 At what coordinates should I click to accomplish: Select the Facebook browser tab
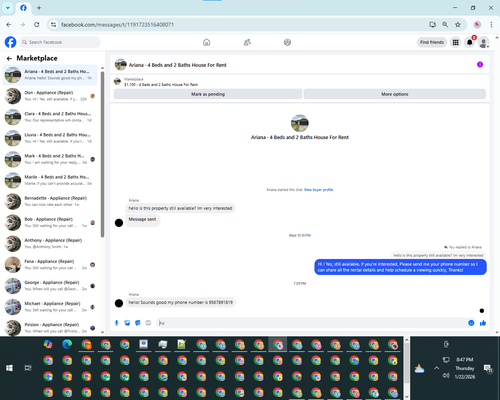23,8
